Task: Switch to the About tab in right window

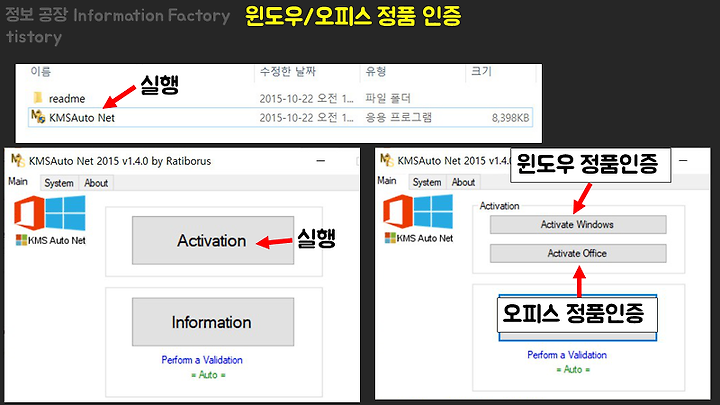Action: [x=463, y=182]
